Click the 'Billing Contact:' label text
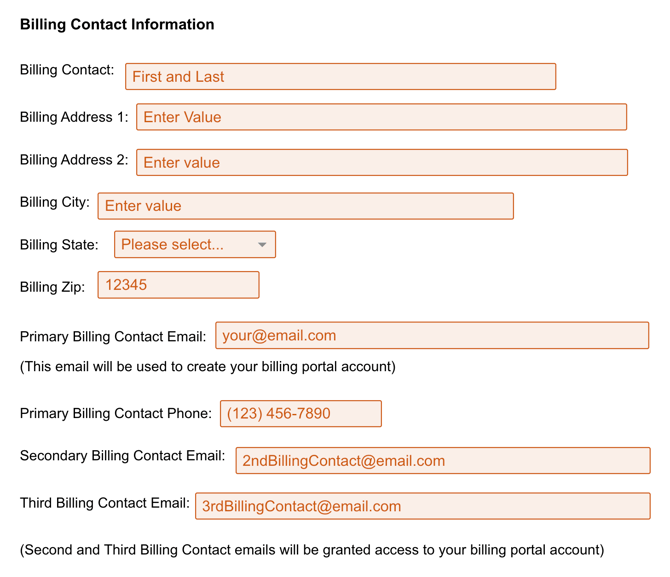 [67, 70]
